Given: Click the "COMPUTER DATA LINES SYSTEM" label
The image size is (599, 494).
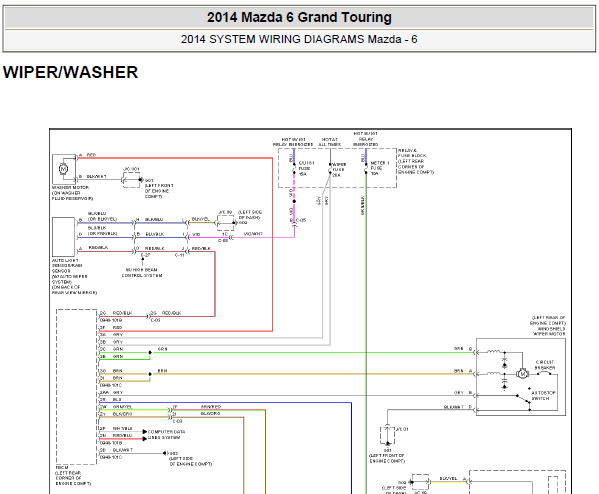Looking at the screenshot, I should (166, 434).
